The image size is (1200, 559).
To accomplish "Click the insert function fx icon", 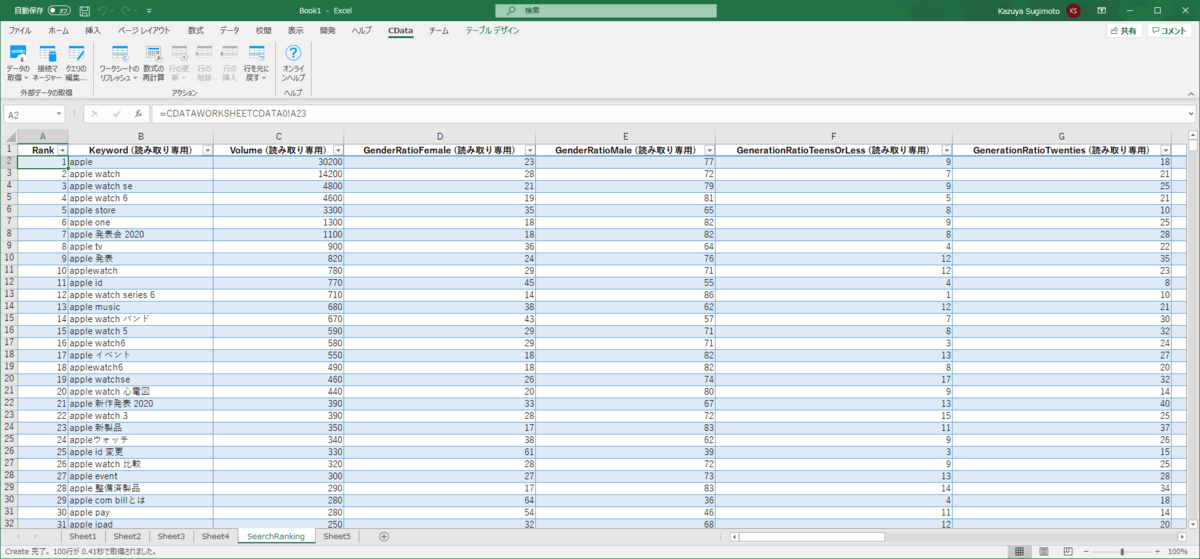I will (139, 114).
